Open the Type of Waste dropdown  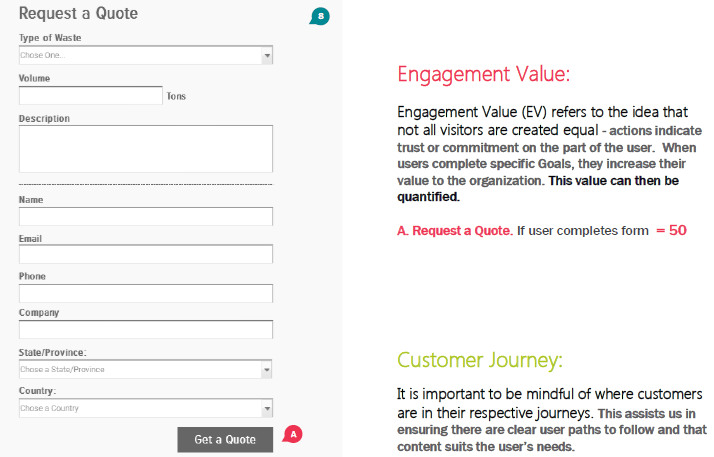click(146, 55)
